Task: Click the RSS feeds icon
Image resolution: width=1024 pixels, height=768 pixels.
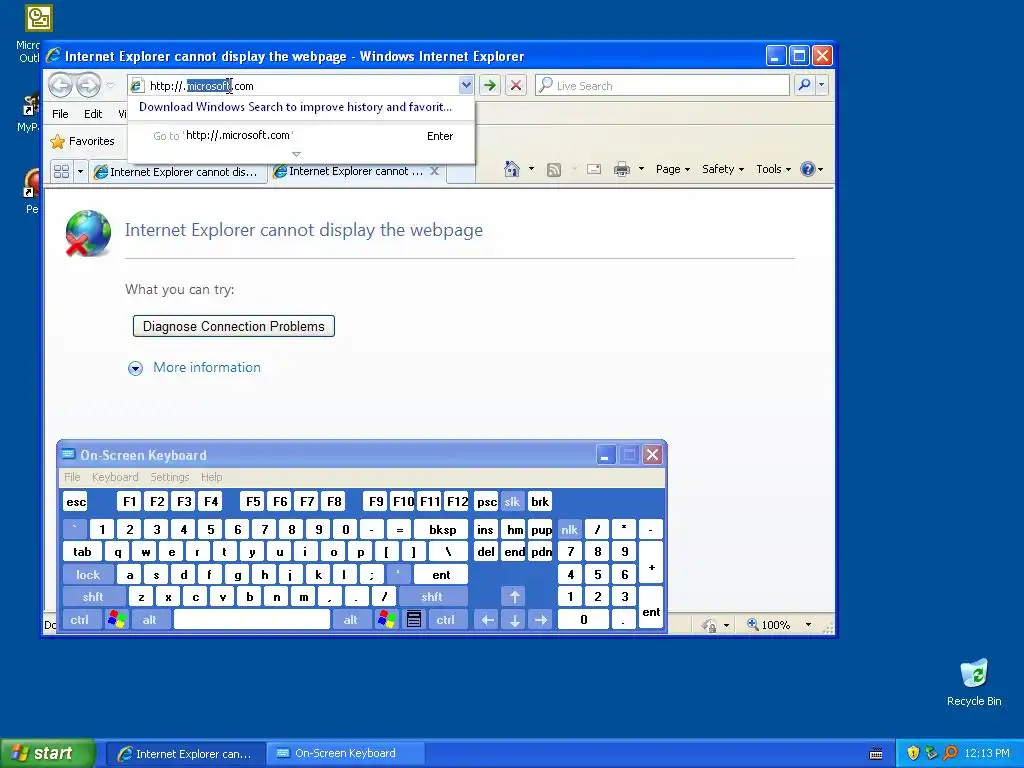Action: (x=554, y=170)
